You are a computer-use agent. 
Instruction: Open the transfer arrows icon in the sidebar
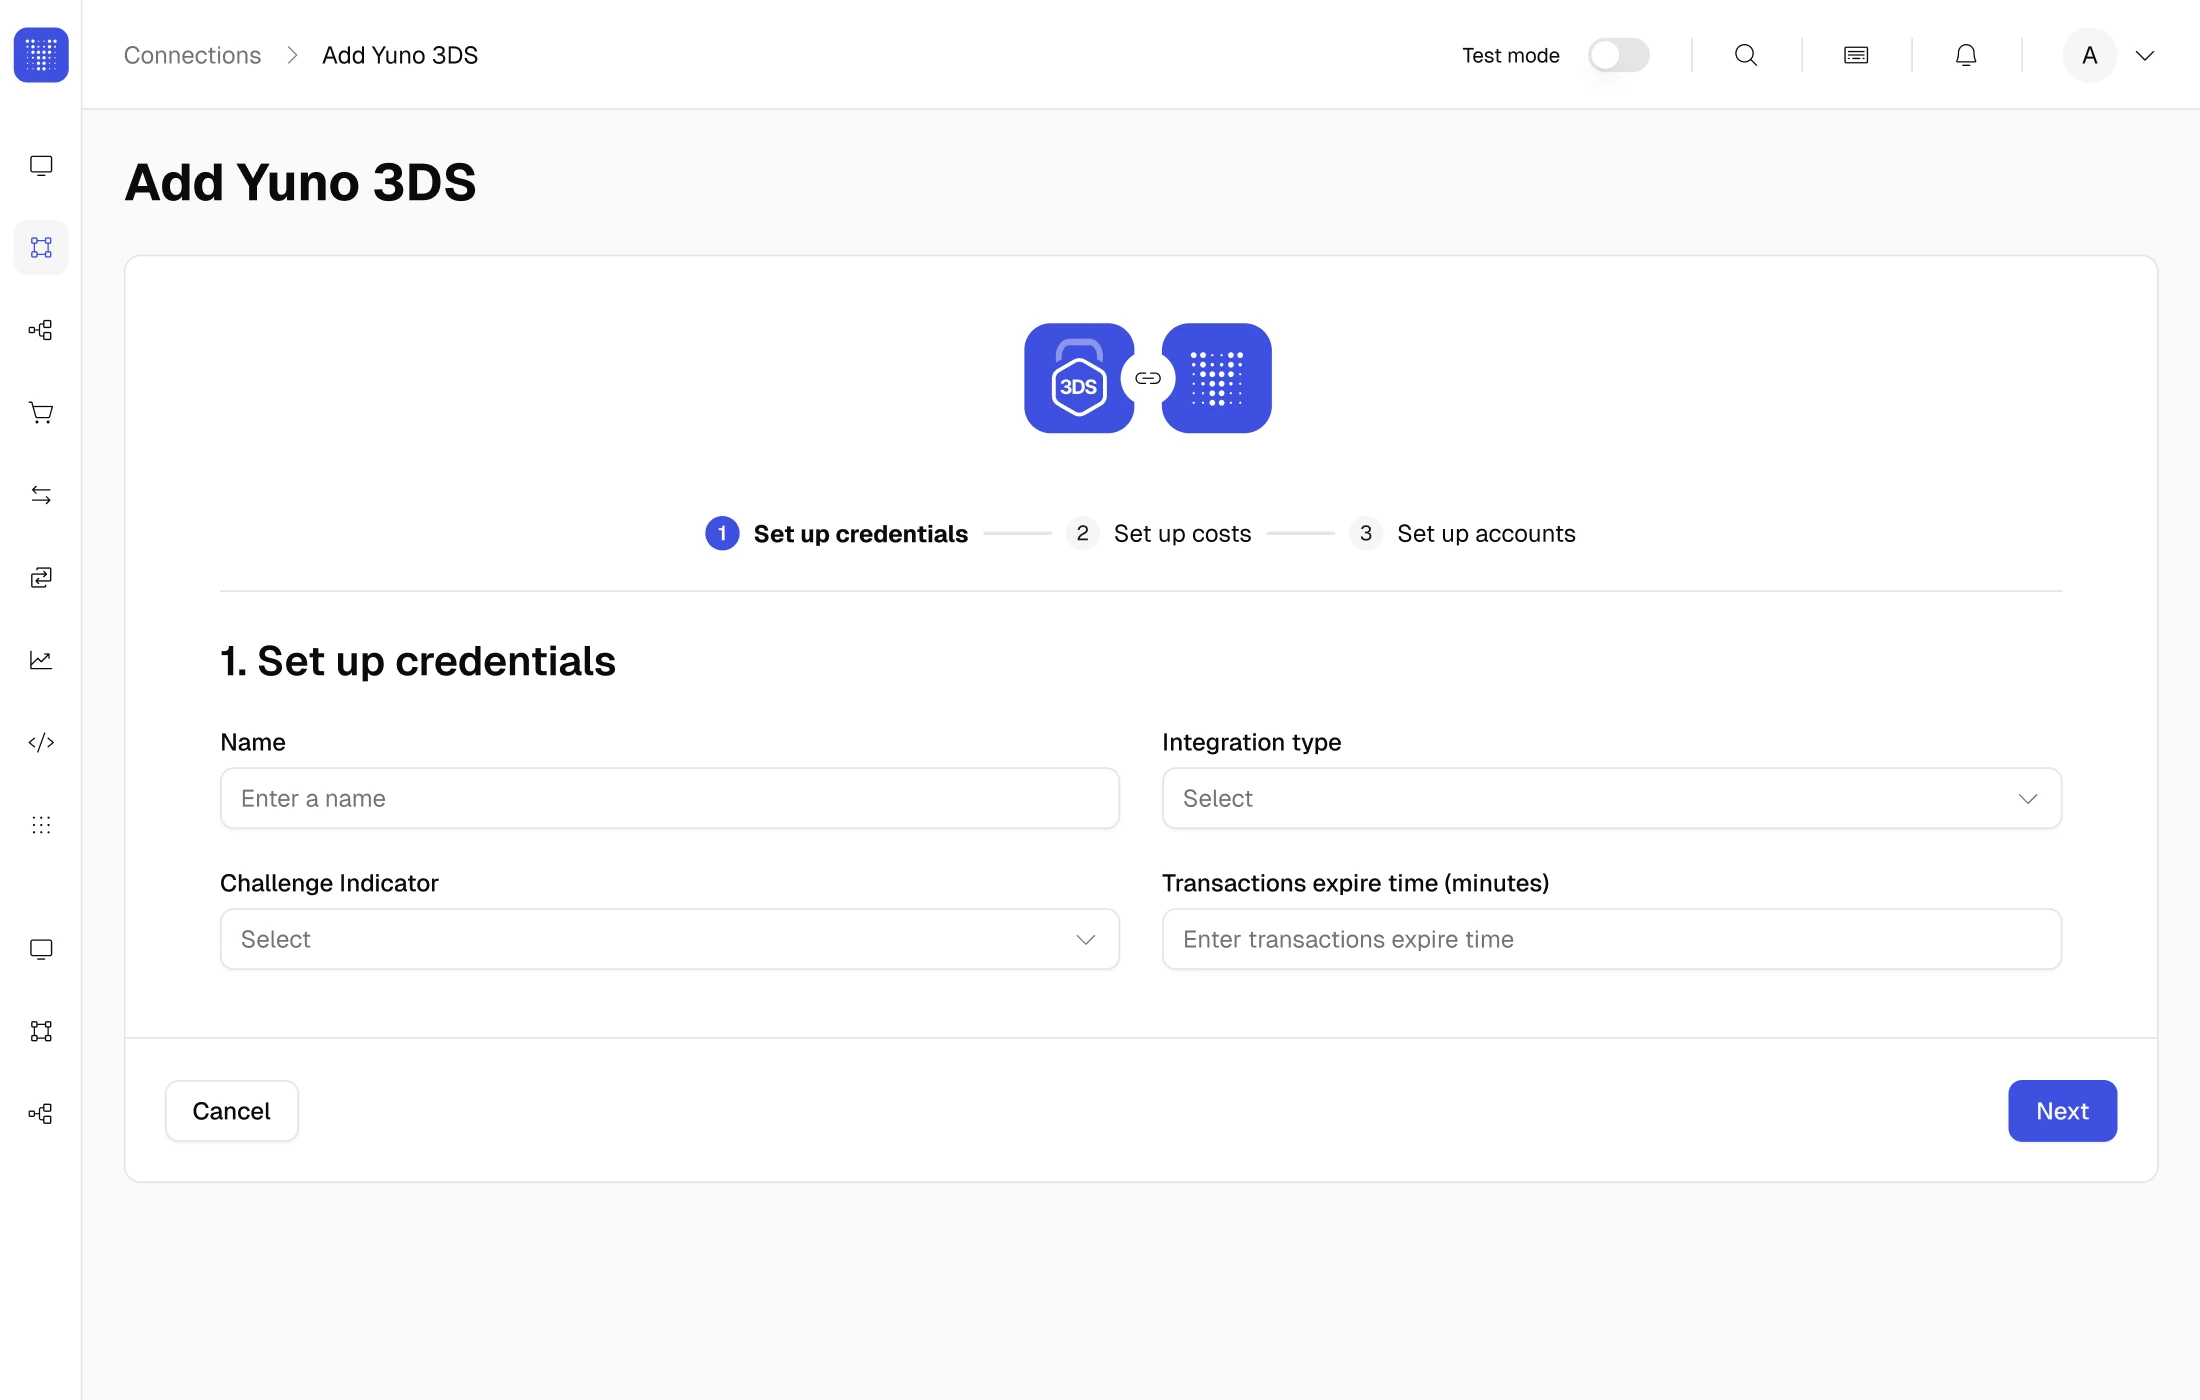[x=41, y=495]
